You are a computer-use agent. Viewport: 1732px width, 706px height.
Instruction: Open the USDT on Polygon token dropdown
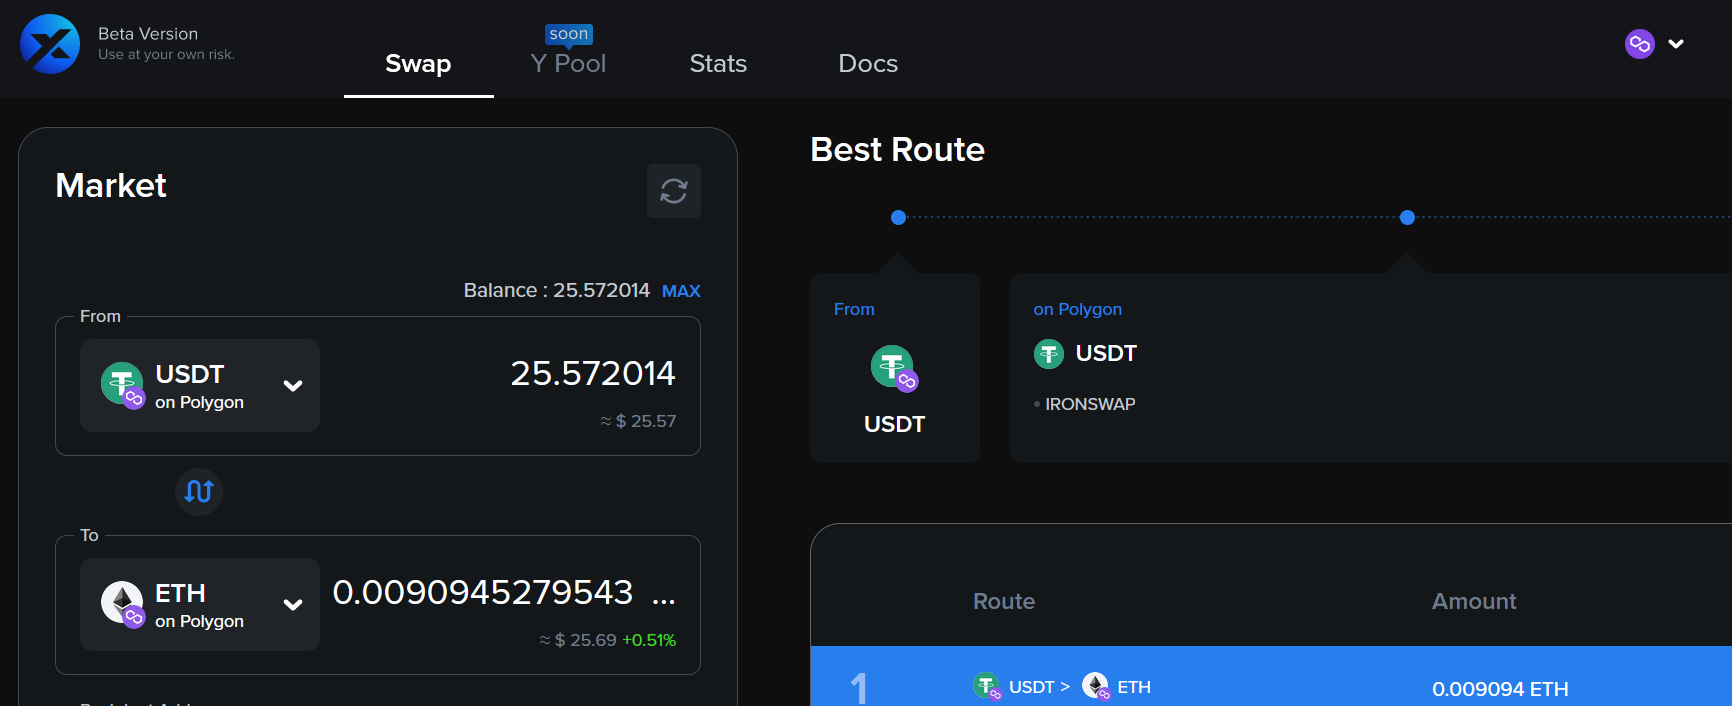(200, 386)
